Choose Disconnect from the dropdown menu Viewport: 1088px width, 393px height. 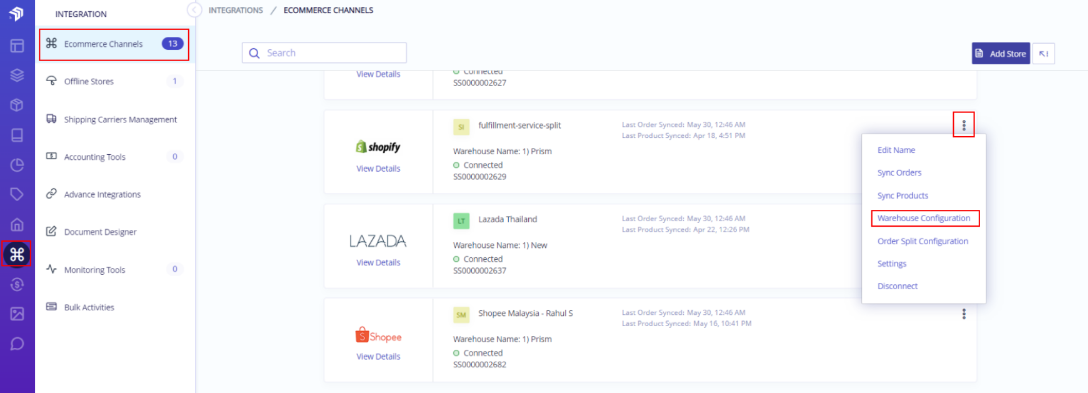[897, 286]
